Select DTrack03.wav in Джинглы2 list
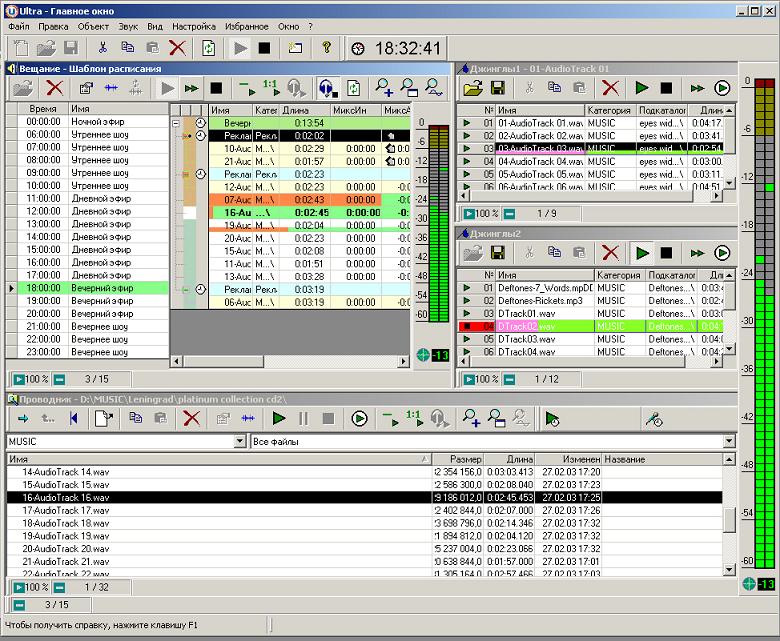 pyautogui.click(x=589, y=339)
